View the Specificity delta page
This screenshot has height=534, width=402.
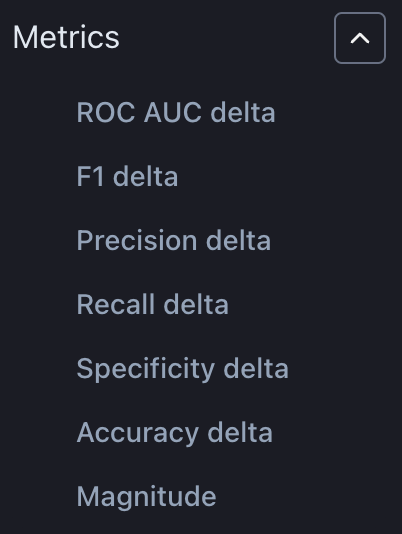[183, 369]
